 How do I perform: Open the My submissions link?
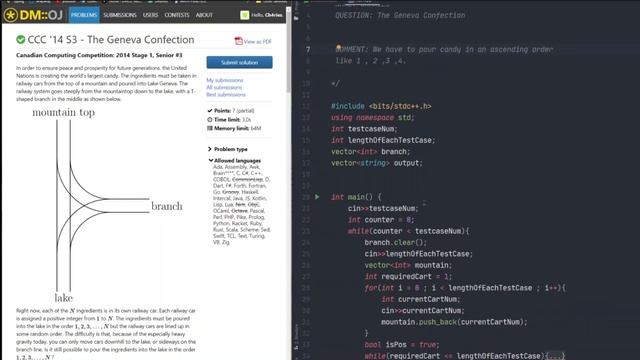[224, 80]
